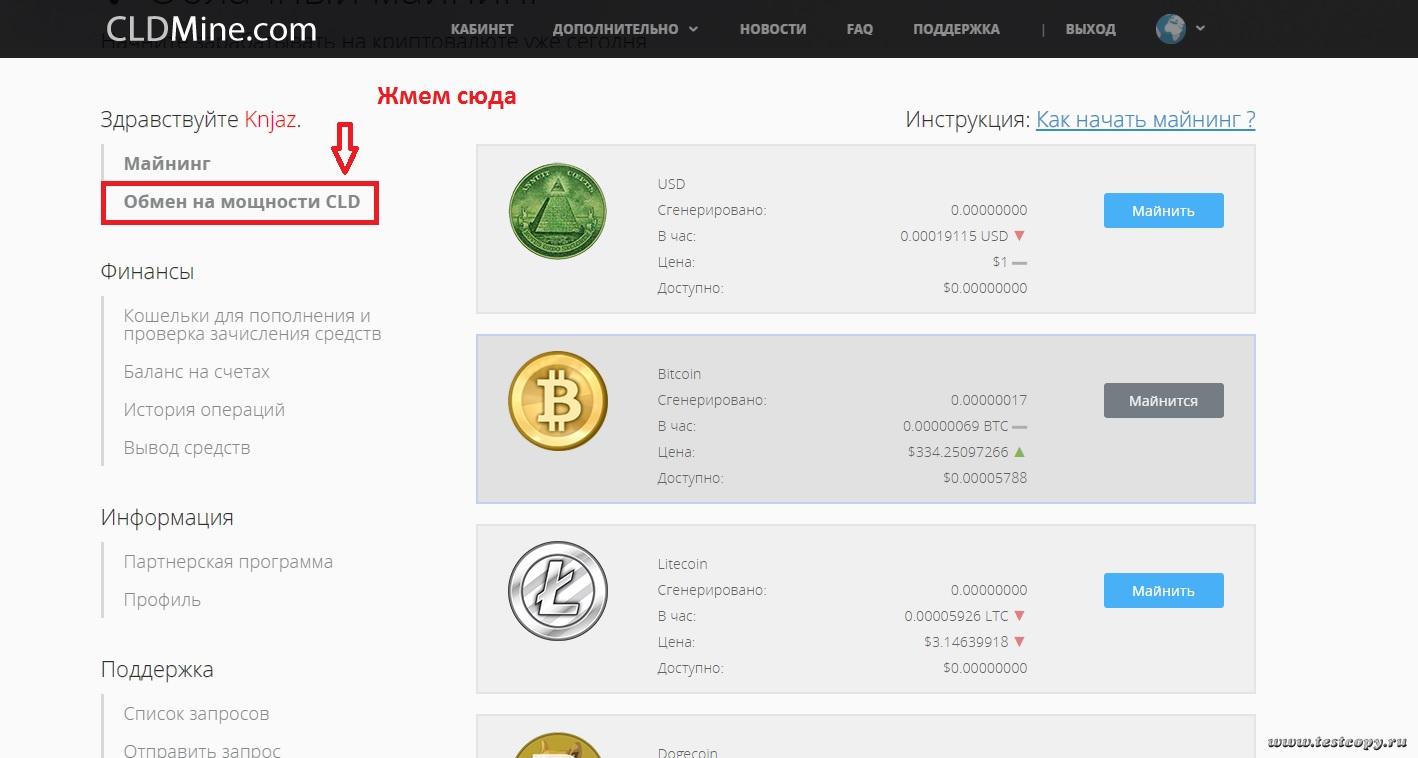
Task: Start mining Litecoin with Майнить button
Action: 1163,591
